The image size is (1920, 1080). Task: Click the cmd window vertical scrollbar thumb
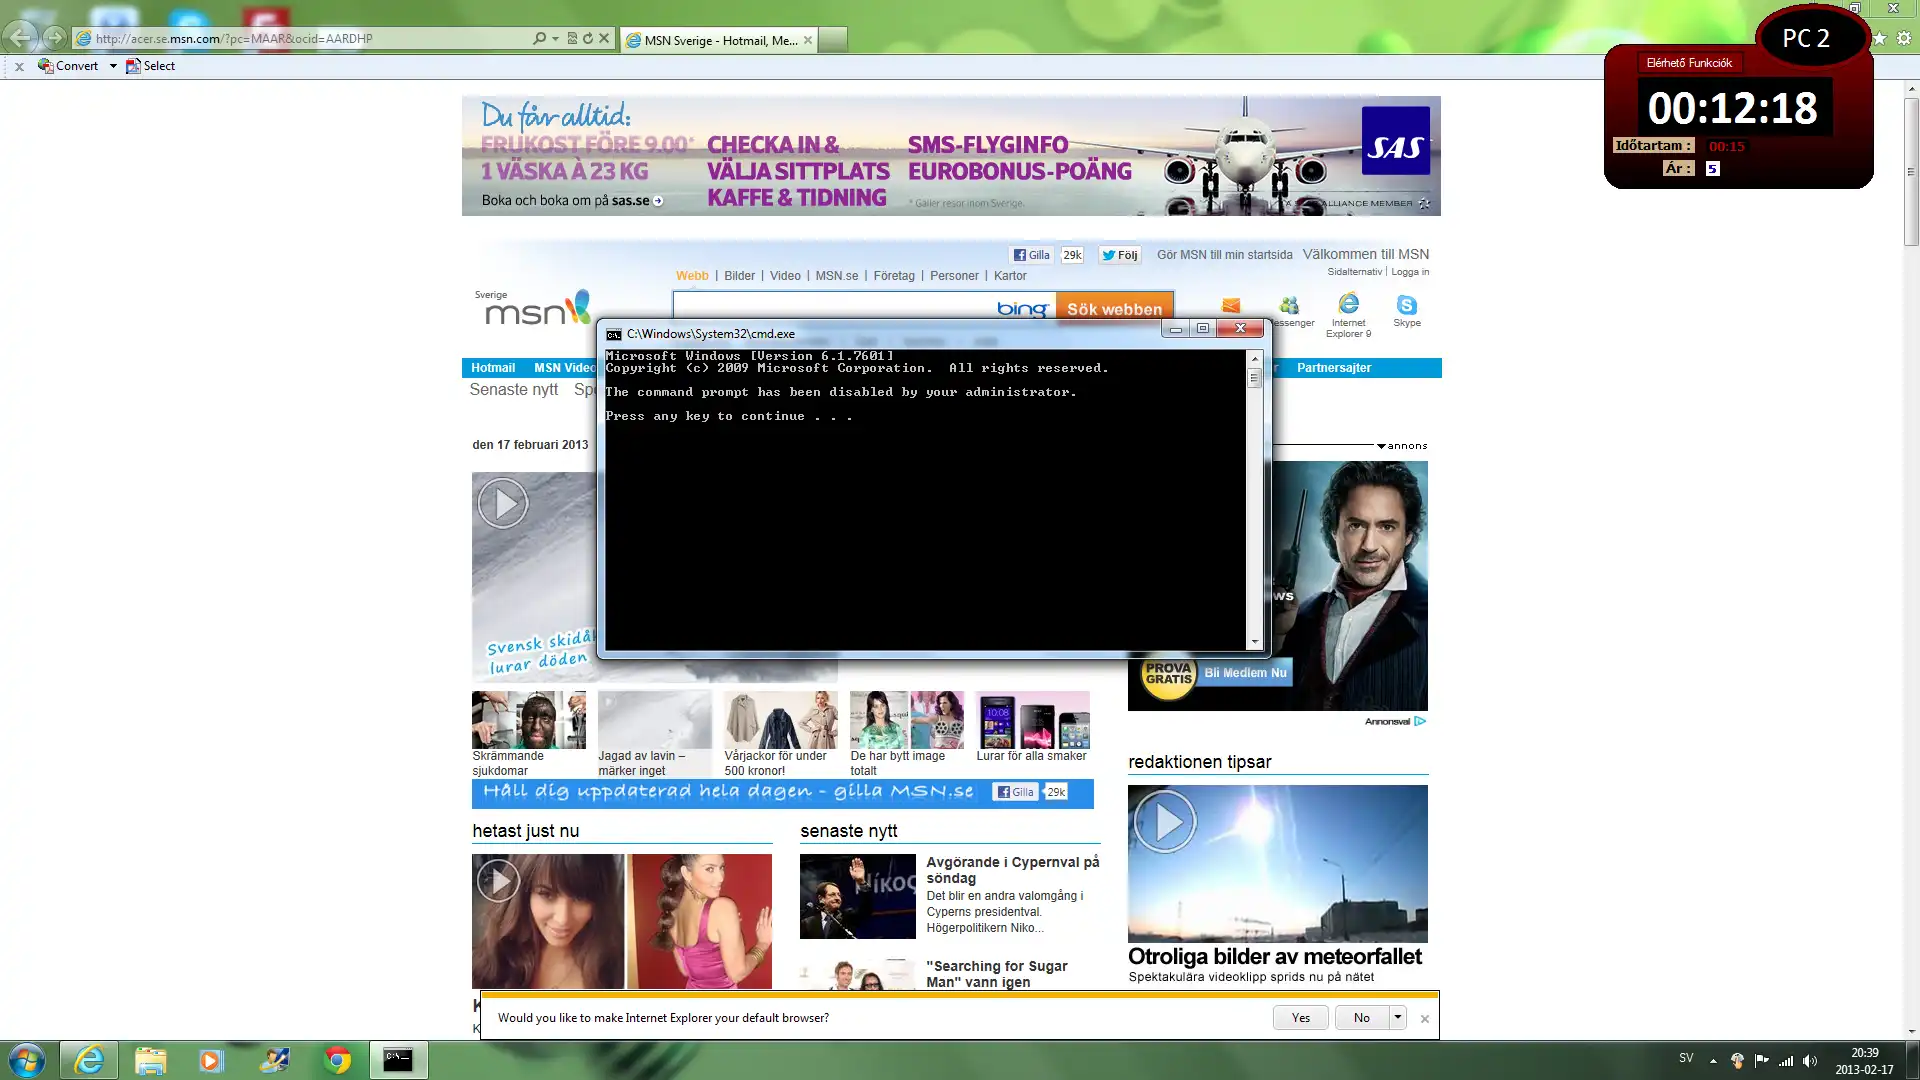pyautogui.click(x=1254, y=379)
